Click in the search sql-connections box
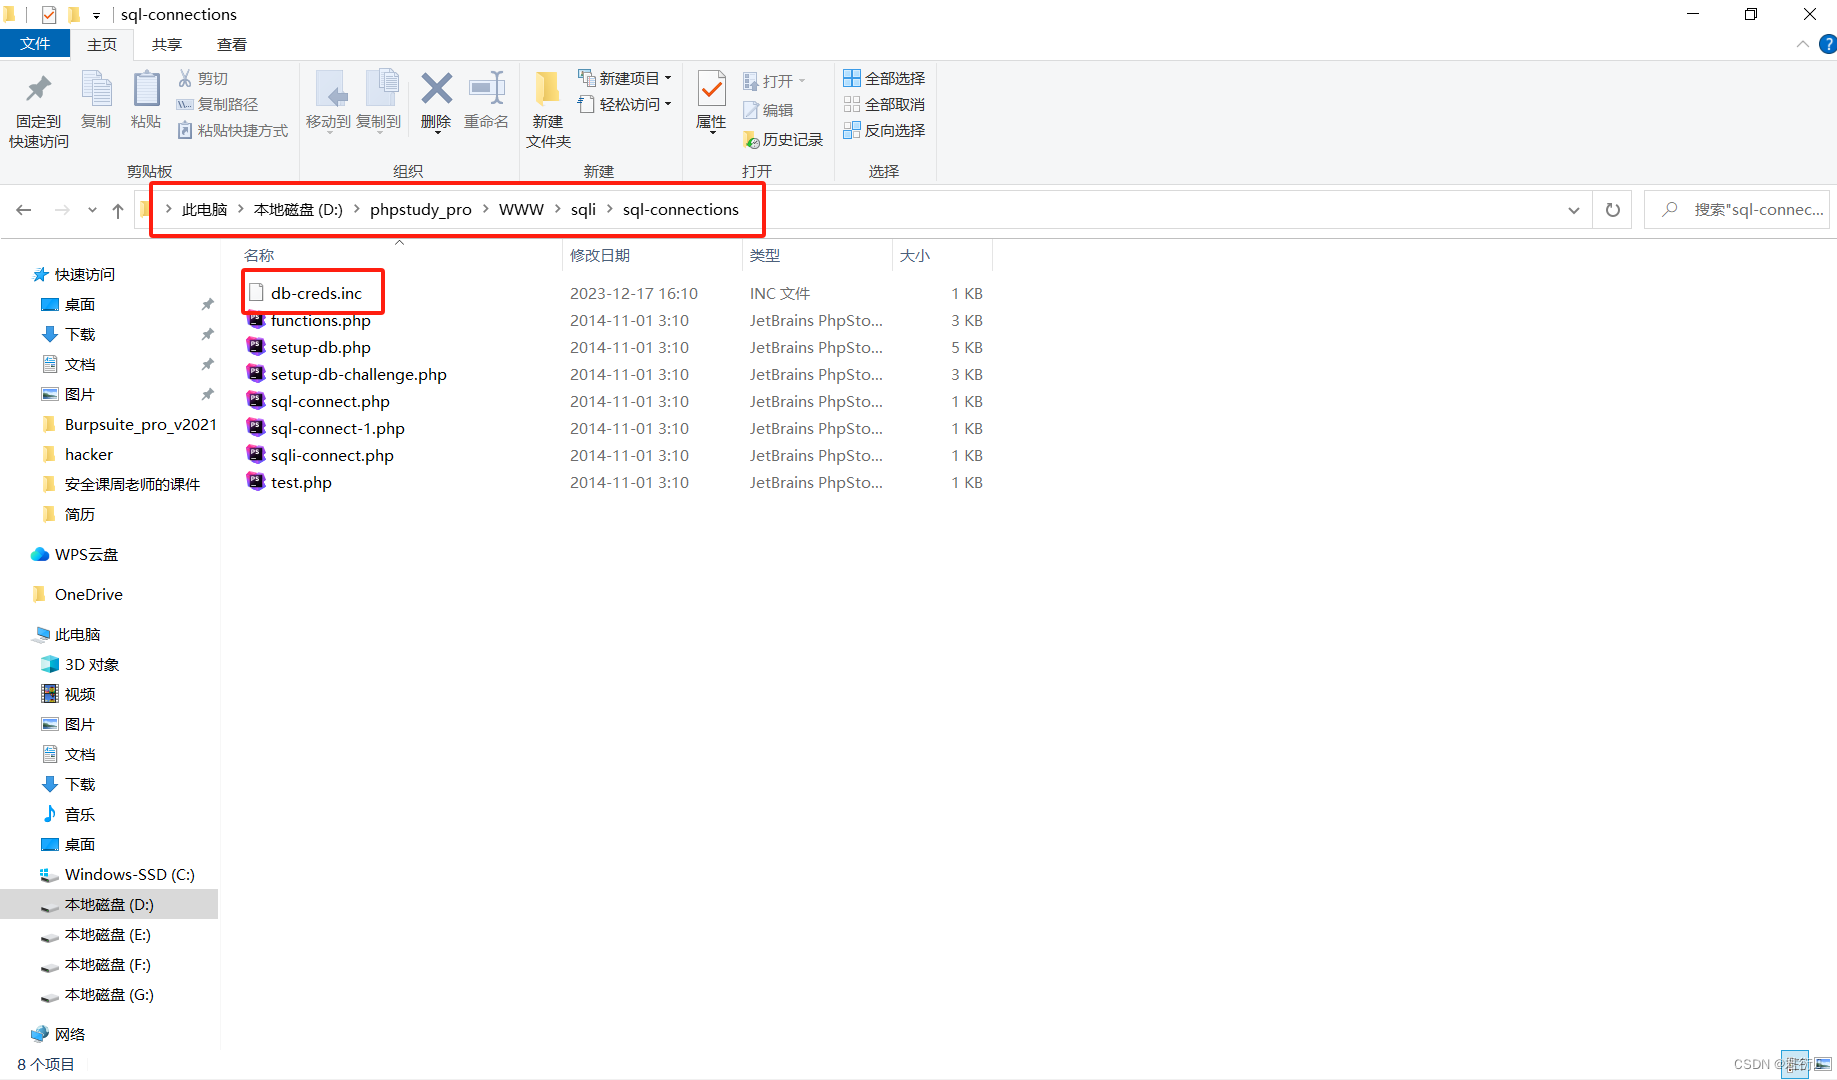Viewport: 1837px width, 1080px height. 1737,210
